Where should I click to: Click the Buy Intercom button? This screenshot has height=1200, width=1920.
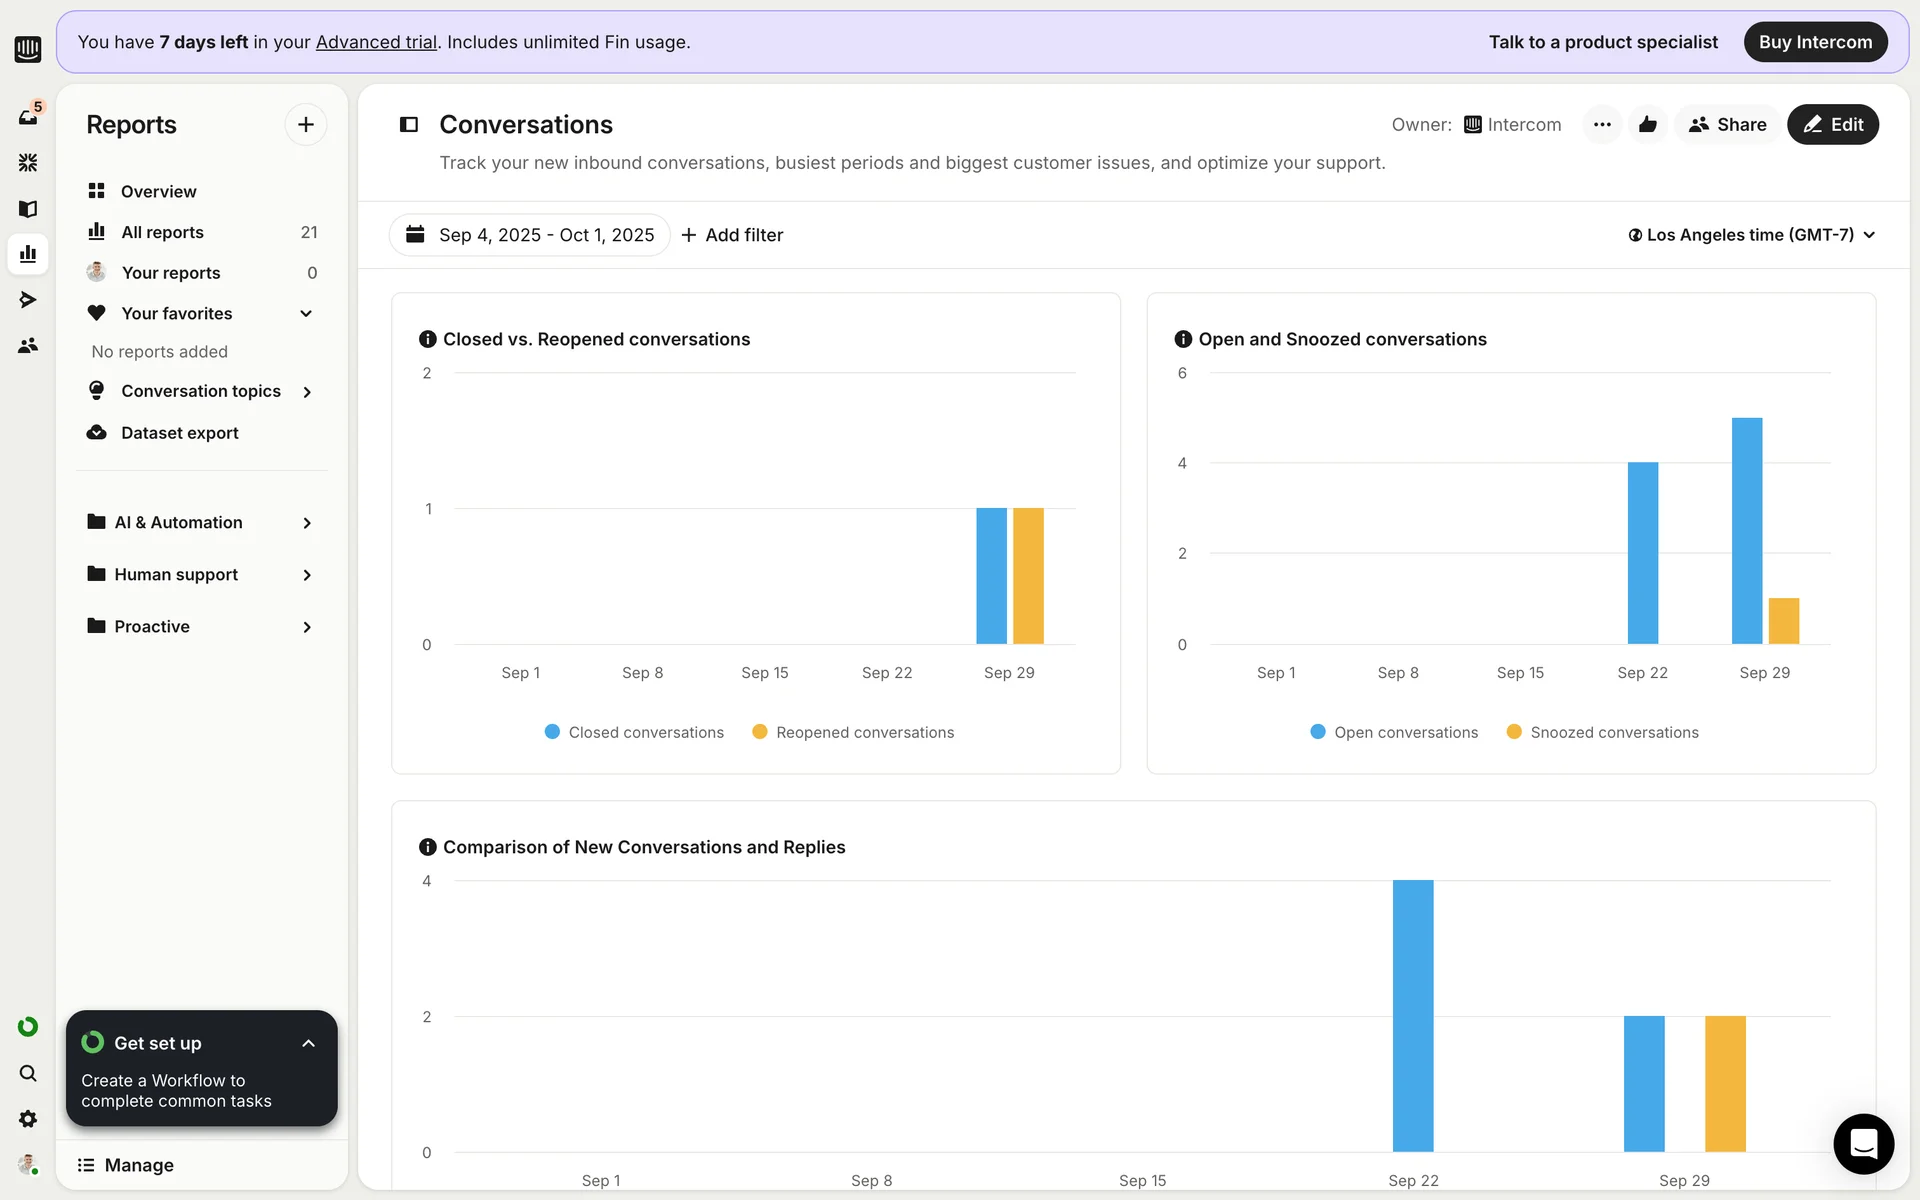[x=1815, y=42]
